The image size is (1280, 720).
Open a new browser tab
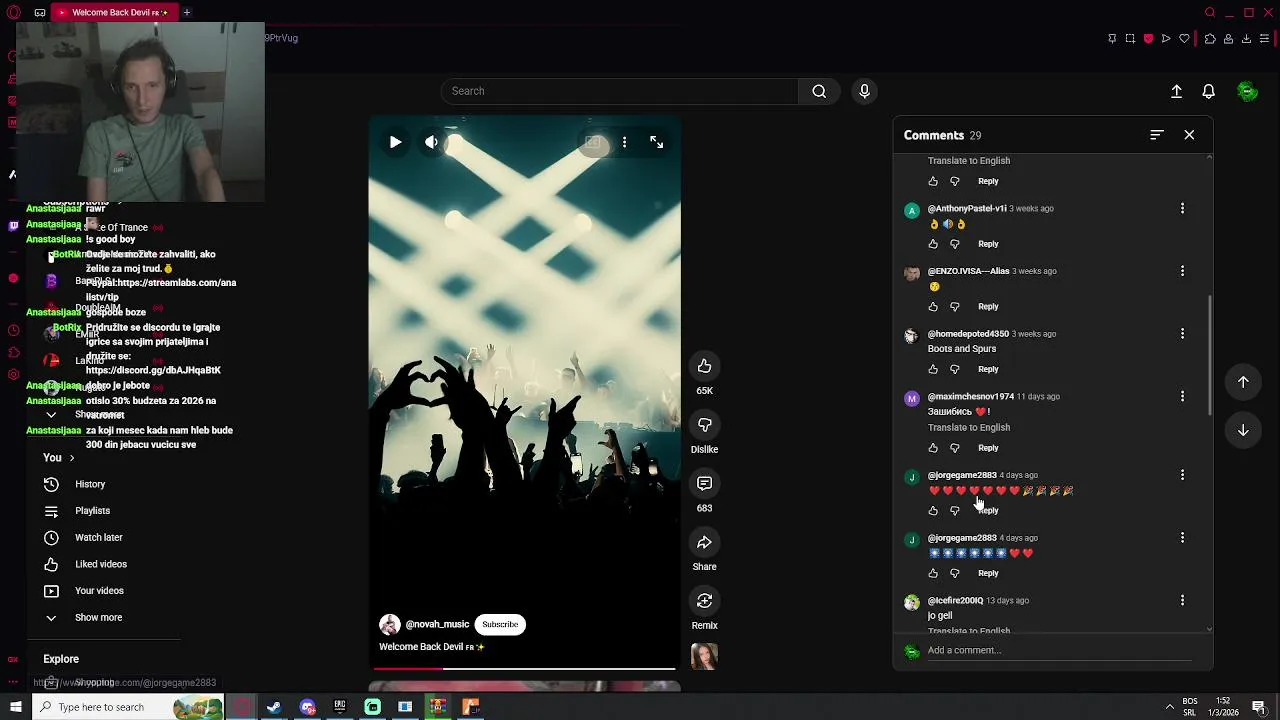186,12
